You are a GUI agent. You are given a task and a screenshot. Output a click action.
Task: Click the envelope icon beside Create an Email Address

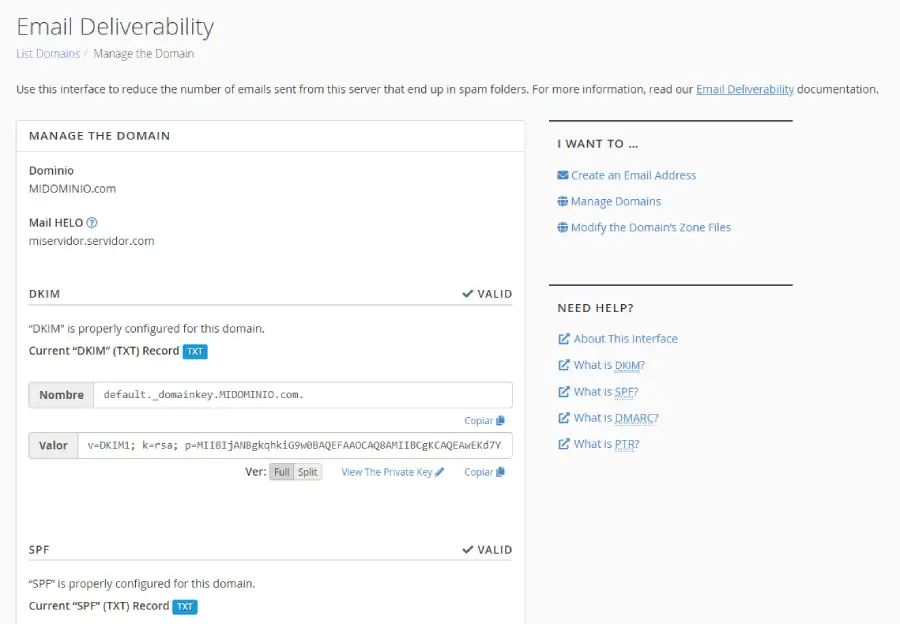(x=562, y=175)
